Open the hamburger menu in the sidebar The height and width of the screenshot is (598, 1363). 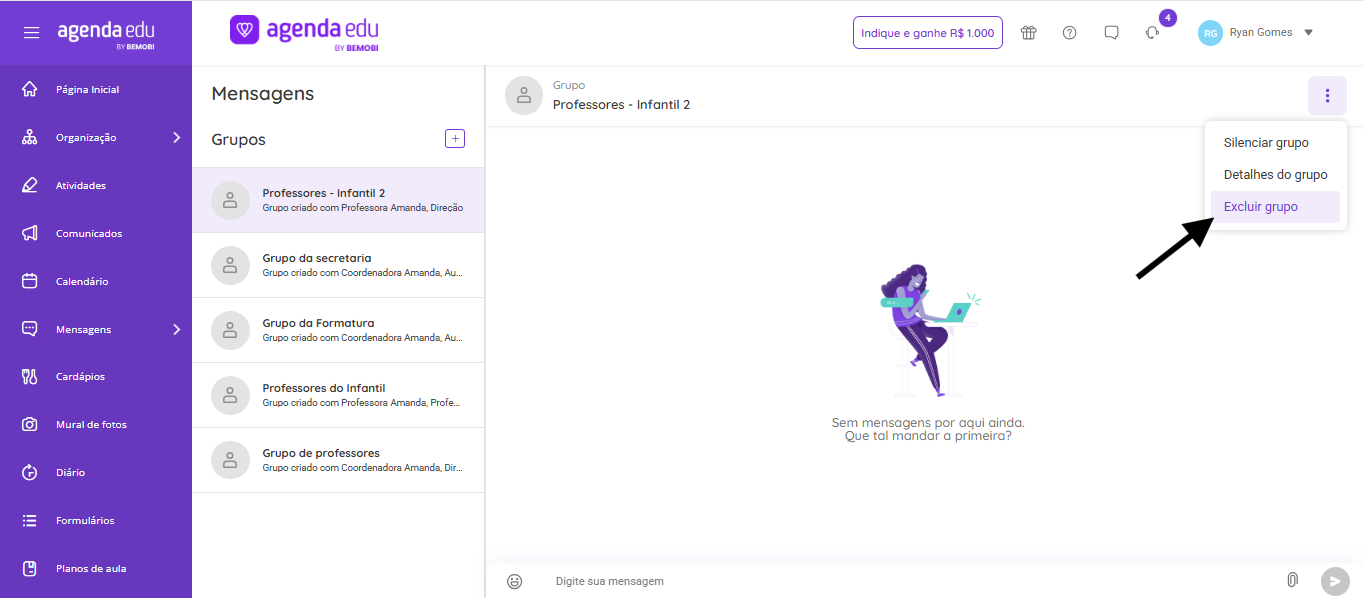[x=32, y=33]
